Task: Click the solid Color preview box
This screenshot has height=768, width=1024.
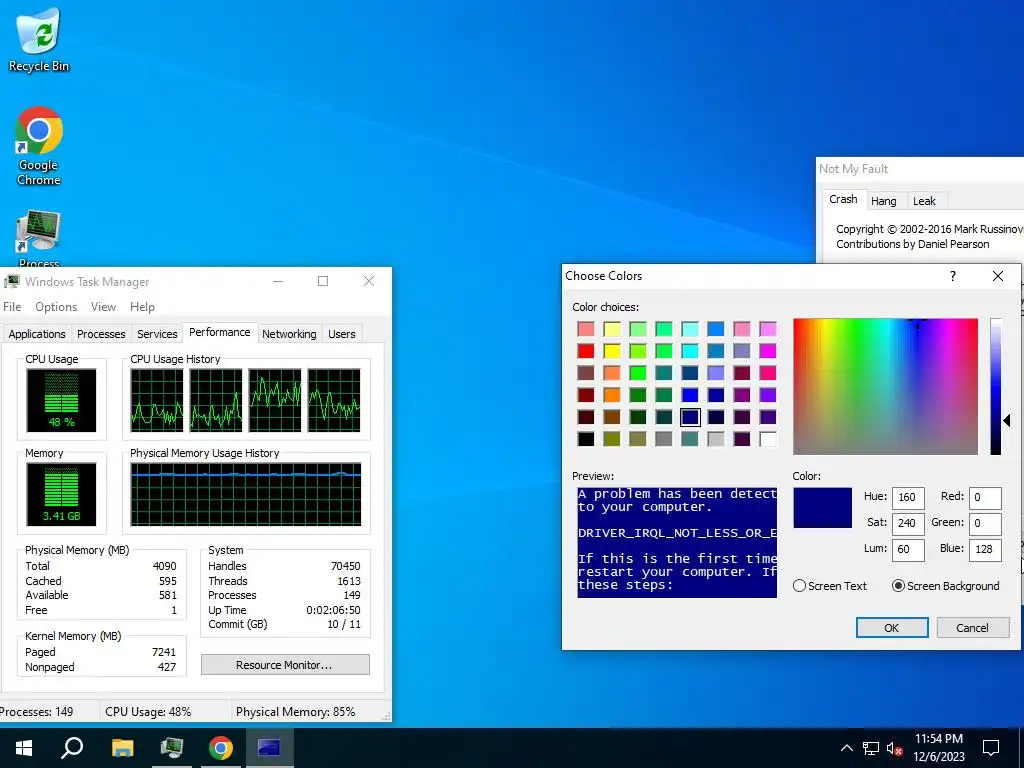Action: [x=822, y=507]
